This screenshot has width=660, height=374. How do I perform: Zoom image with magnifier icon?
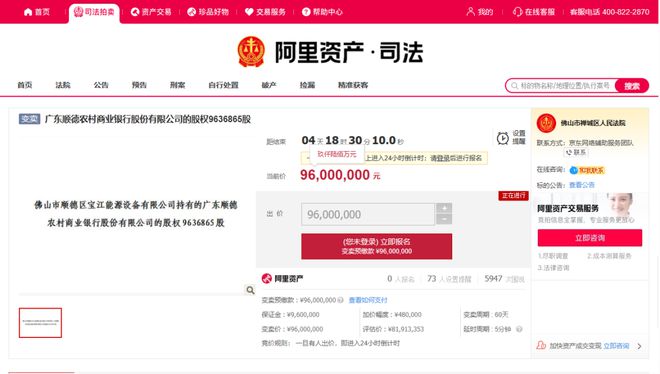(x=250, y=290)
